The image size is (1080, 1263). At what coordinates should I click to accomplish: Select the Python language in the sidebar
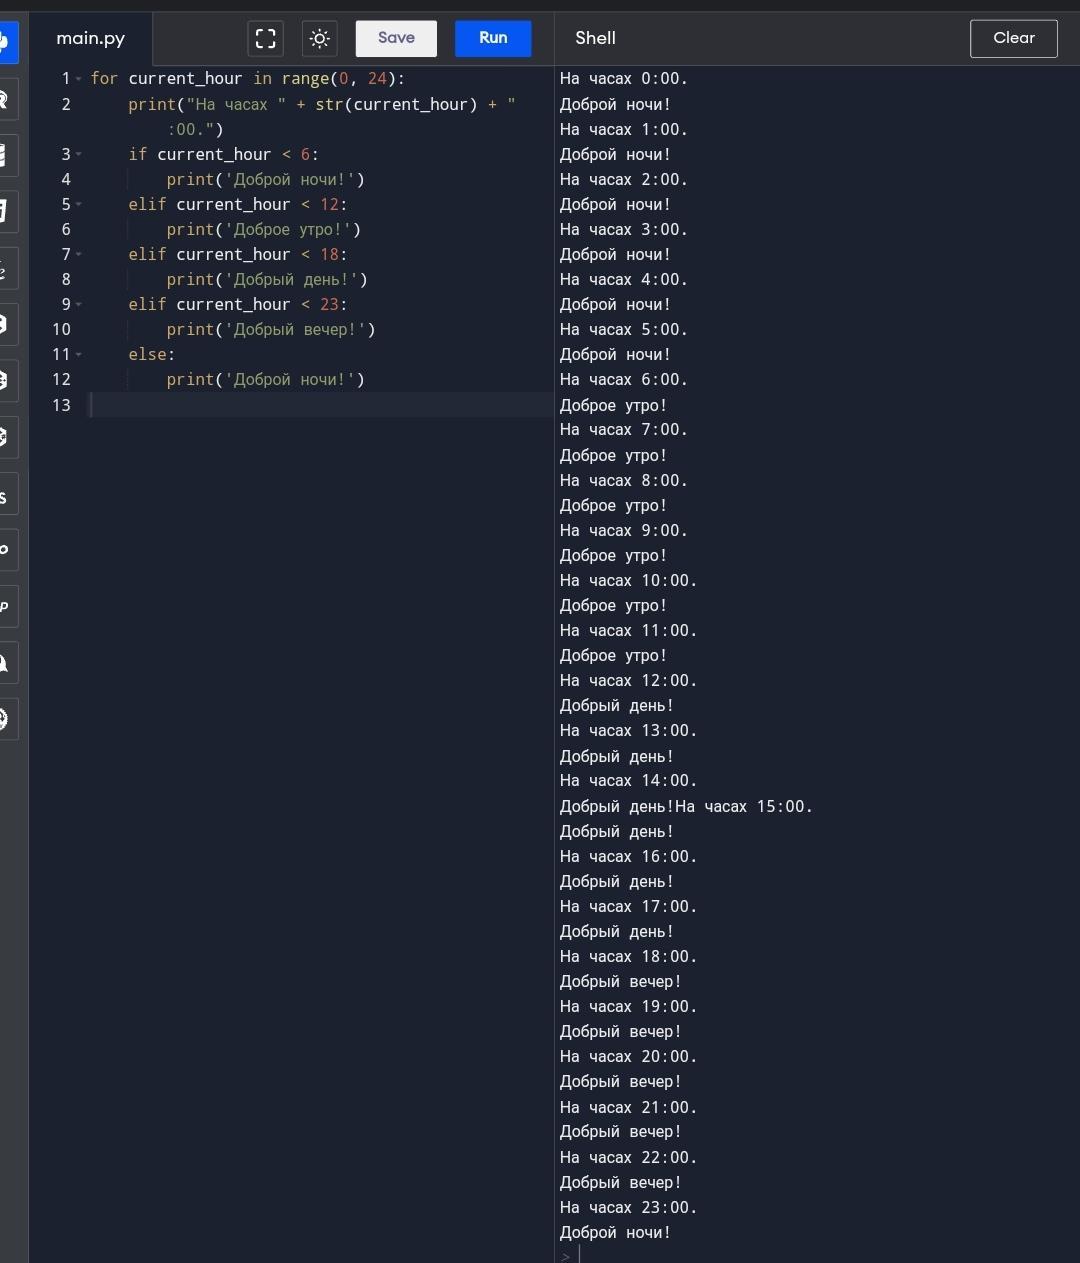pos(8,41)
